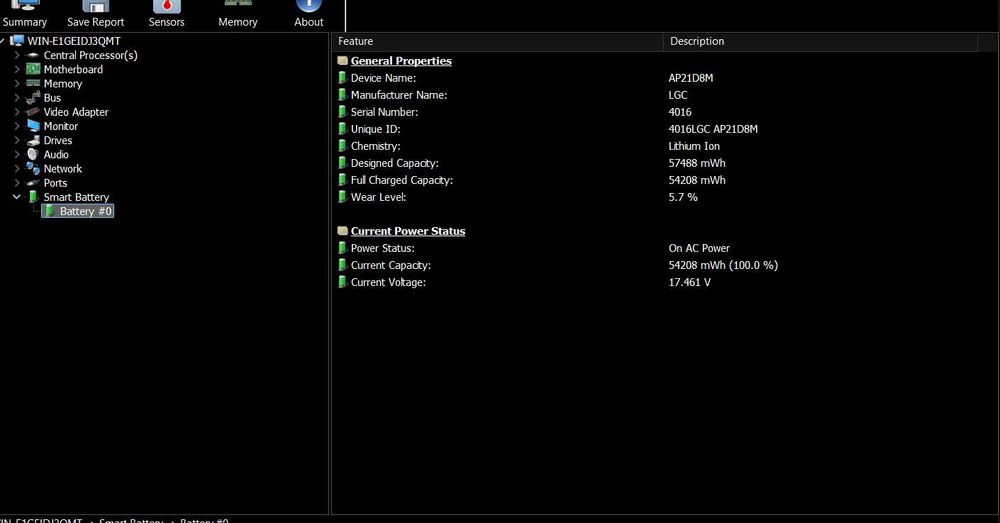Open the Memory toolbar icon

tap(238, 8)
